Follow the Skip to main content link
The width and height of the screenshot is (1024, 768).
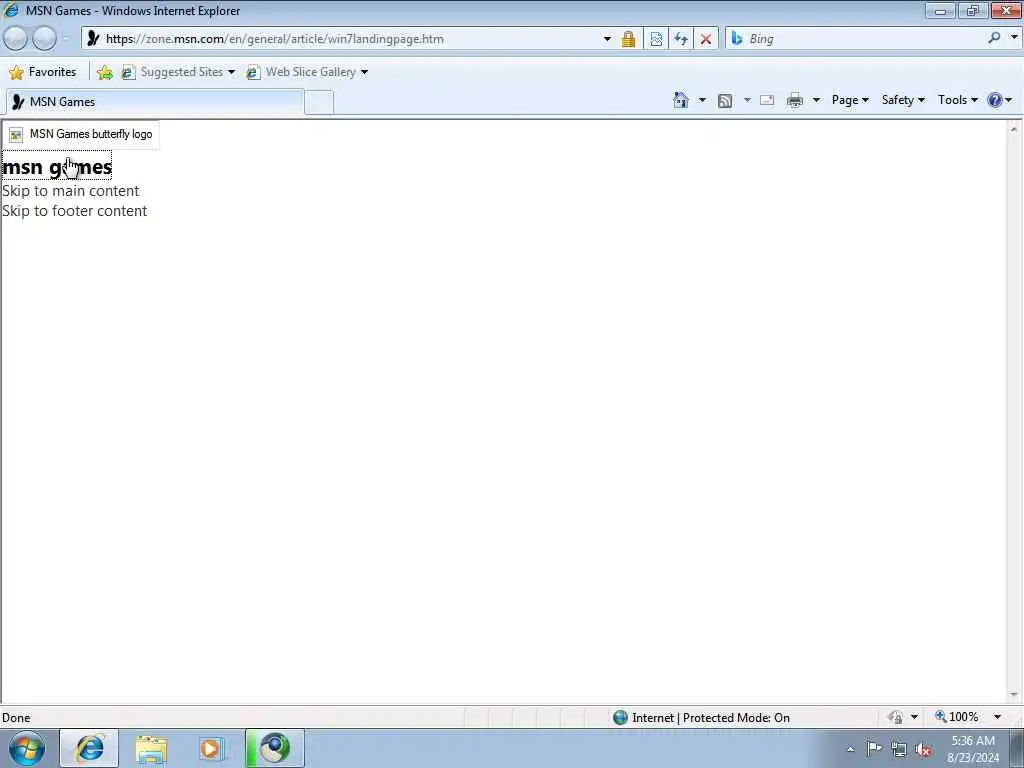click(71, 191)
